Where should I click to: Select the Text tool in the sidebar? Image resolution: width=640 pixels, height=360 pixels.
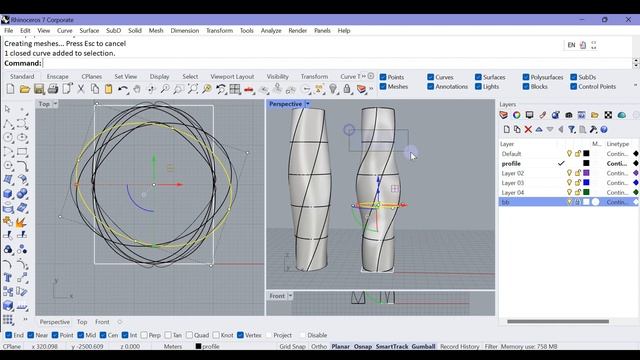point(7,278)
